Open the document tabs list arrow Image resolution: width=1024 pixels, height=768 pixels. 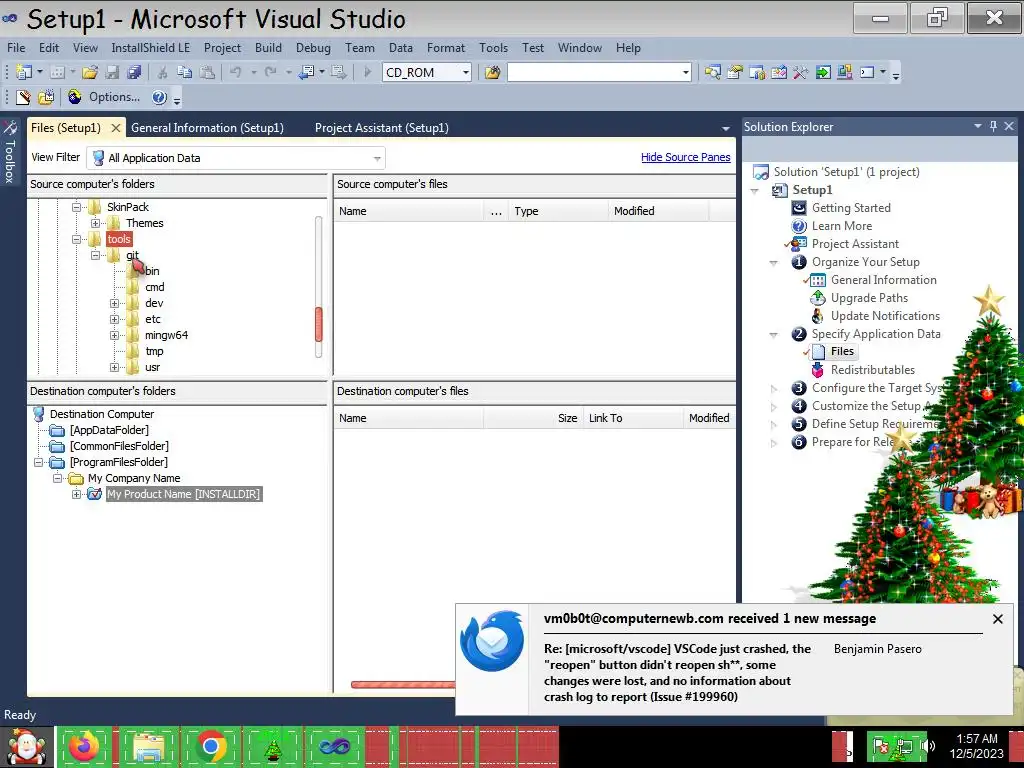coord(726,129)
